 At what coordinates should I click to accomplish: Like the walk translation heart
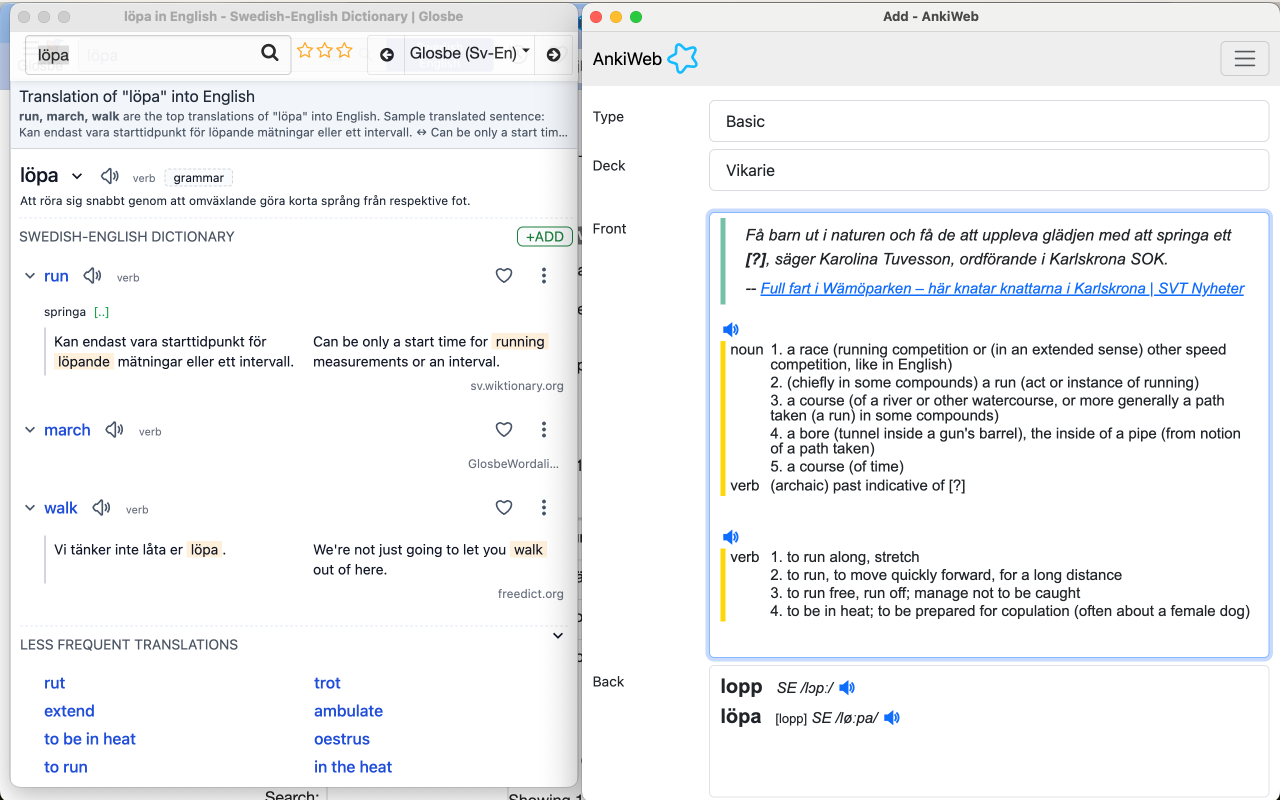504,507
